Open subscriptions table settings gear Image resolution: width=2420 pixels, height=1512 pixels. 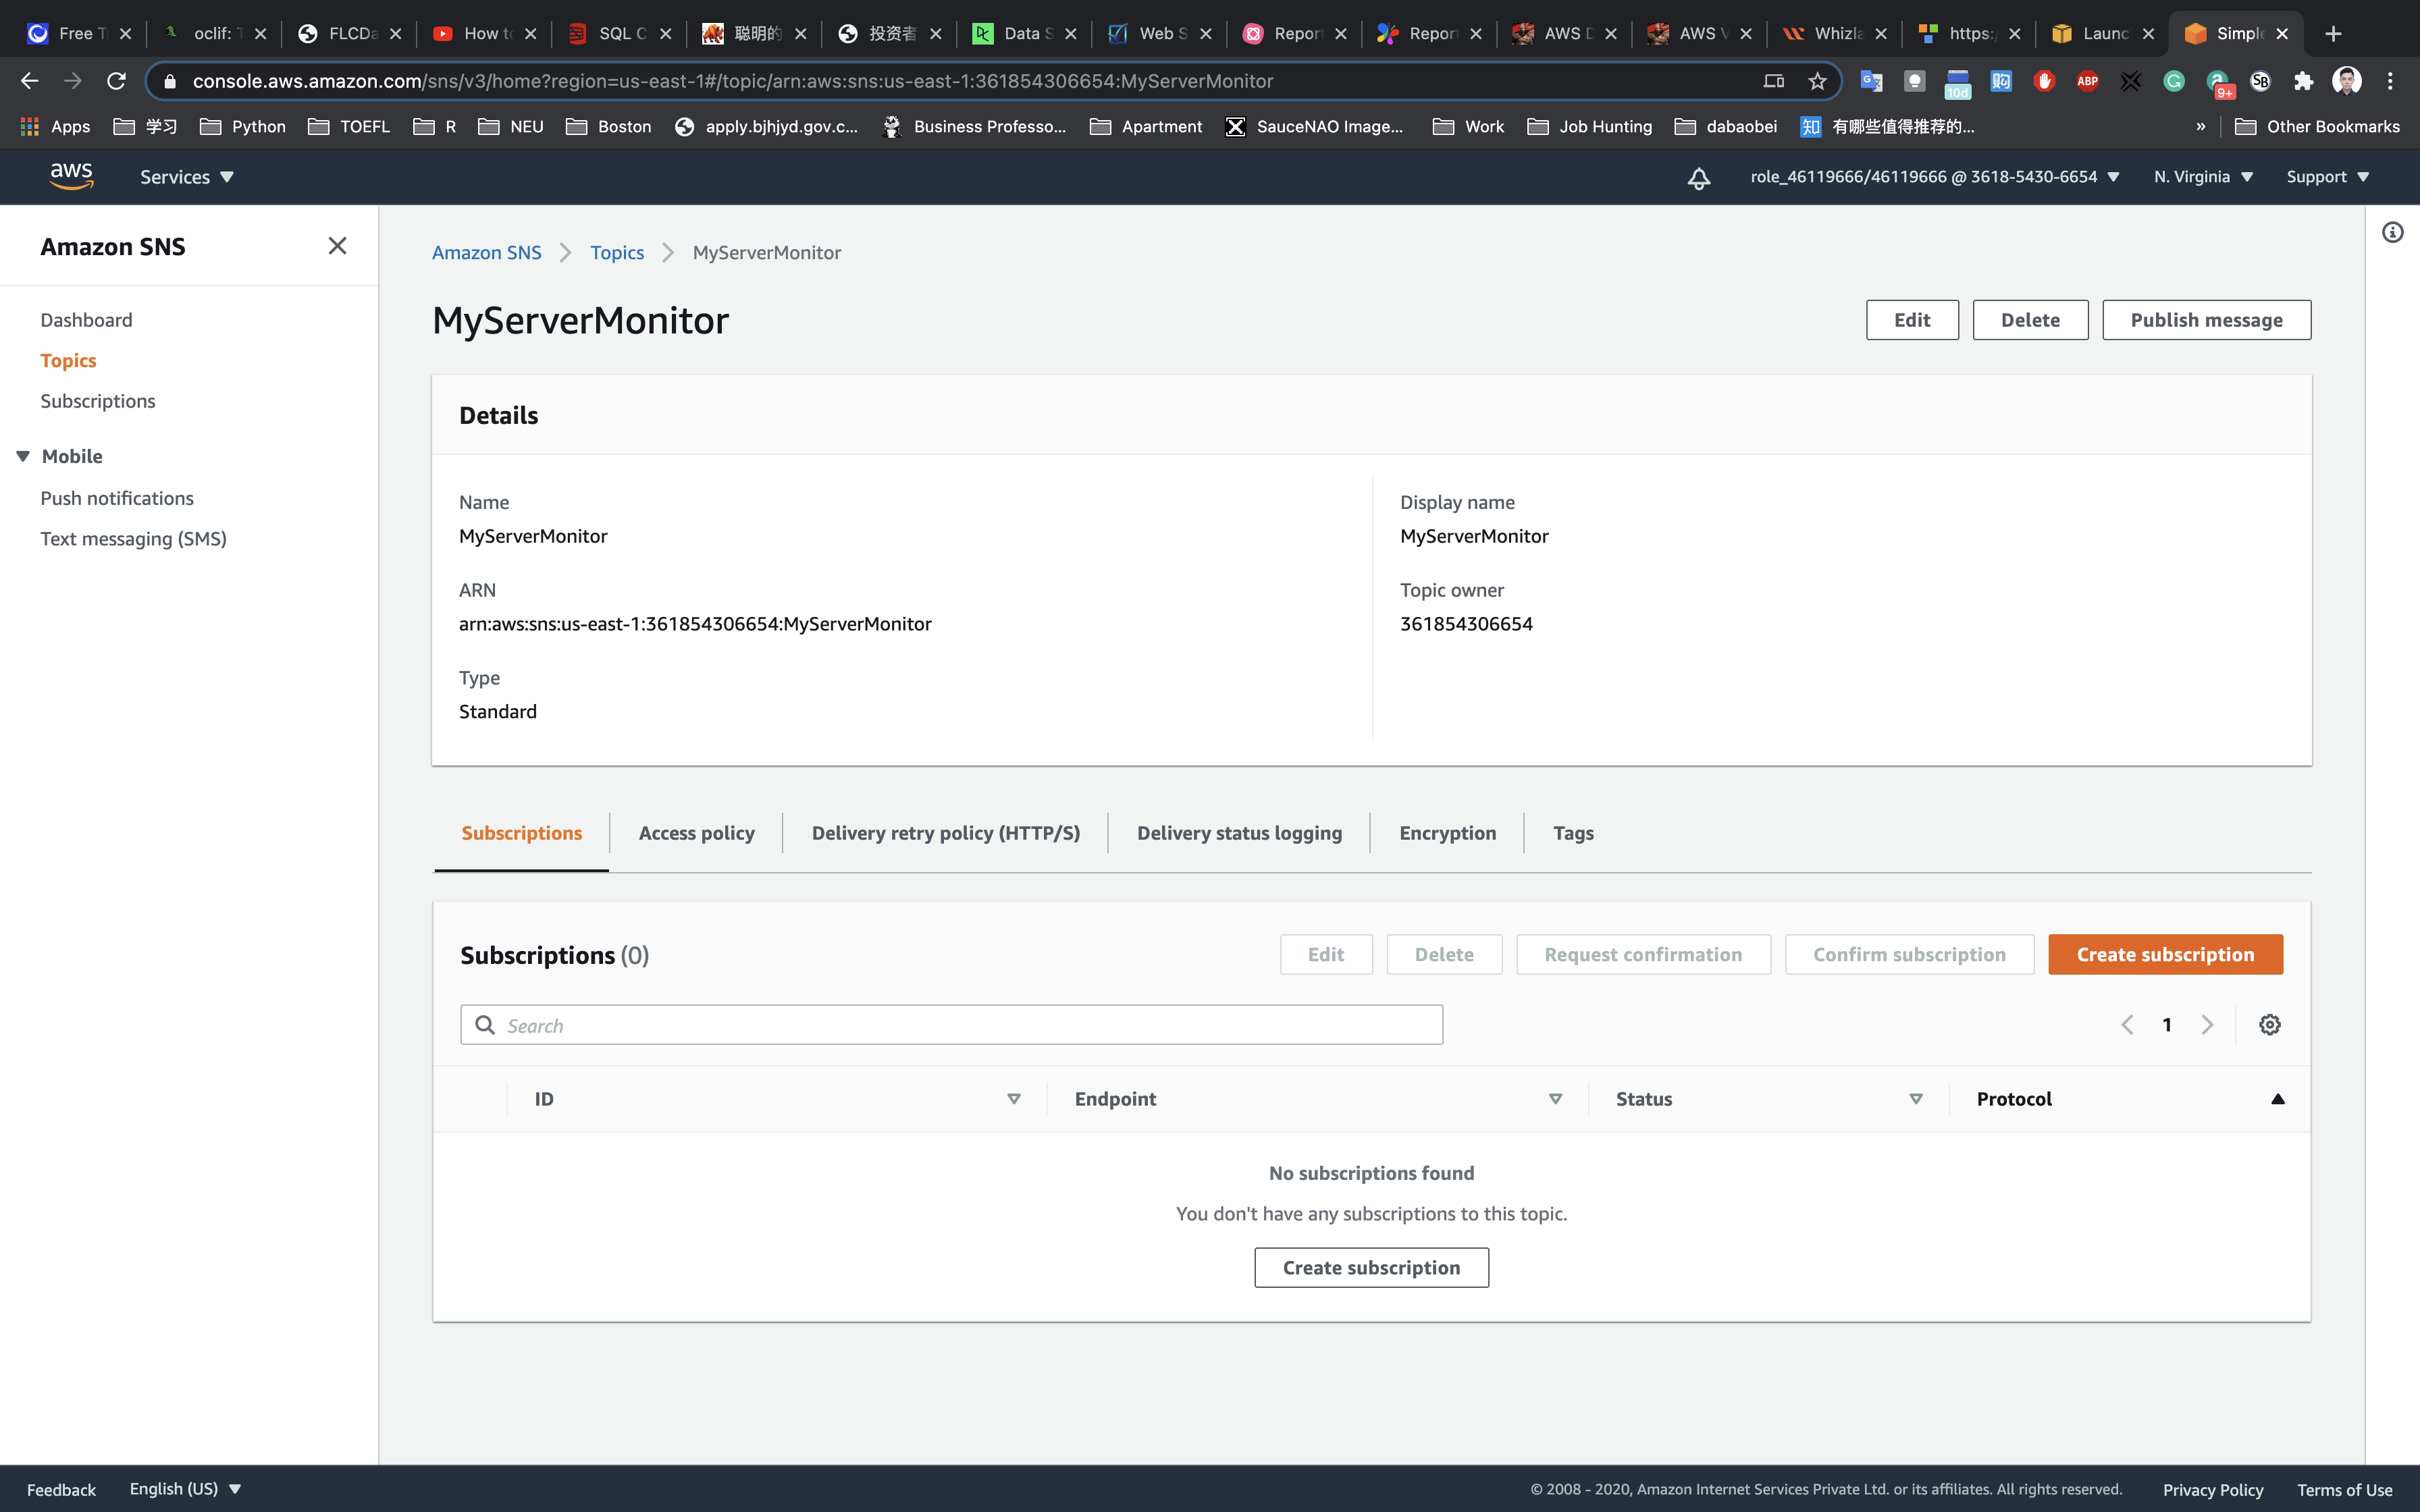tap(2269, 1025)
